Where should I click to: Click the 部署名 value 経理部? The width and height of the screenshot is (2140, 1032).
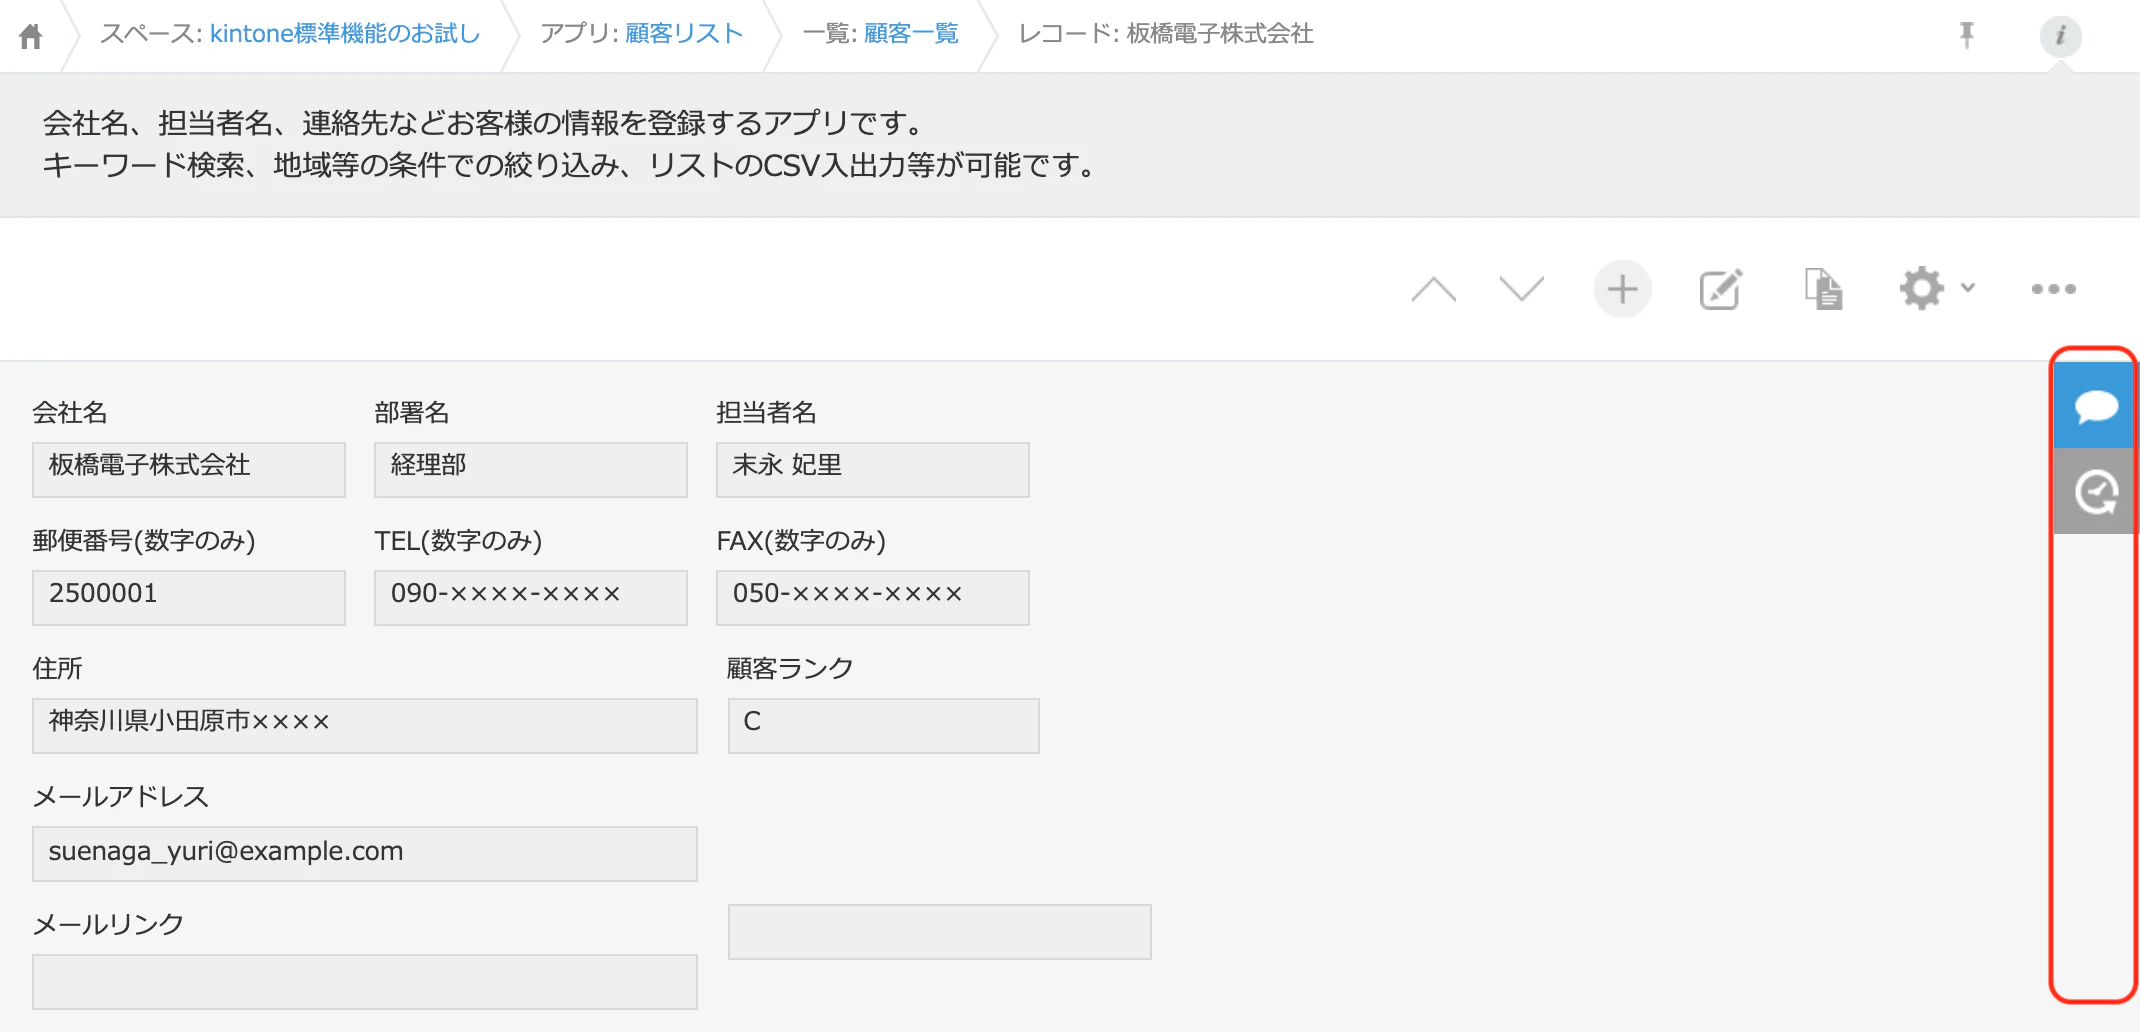coord(531,469)
